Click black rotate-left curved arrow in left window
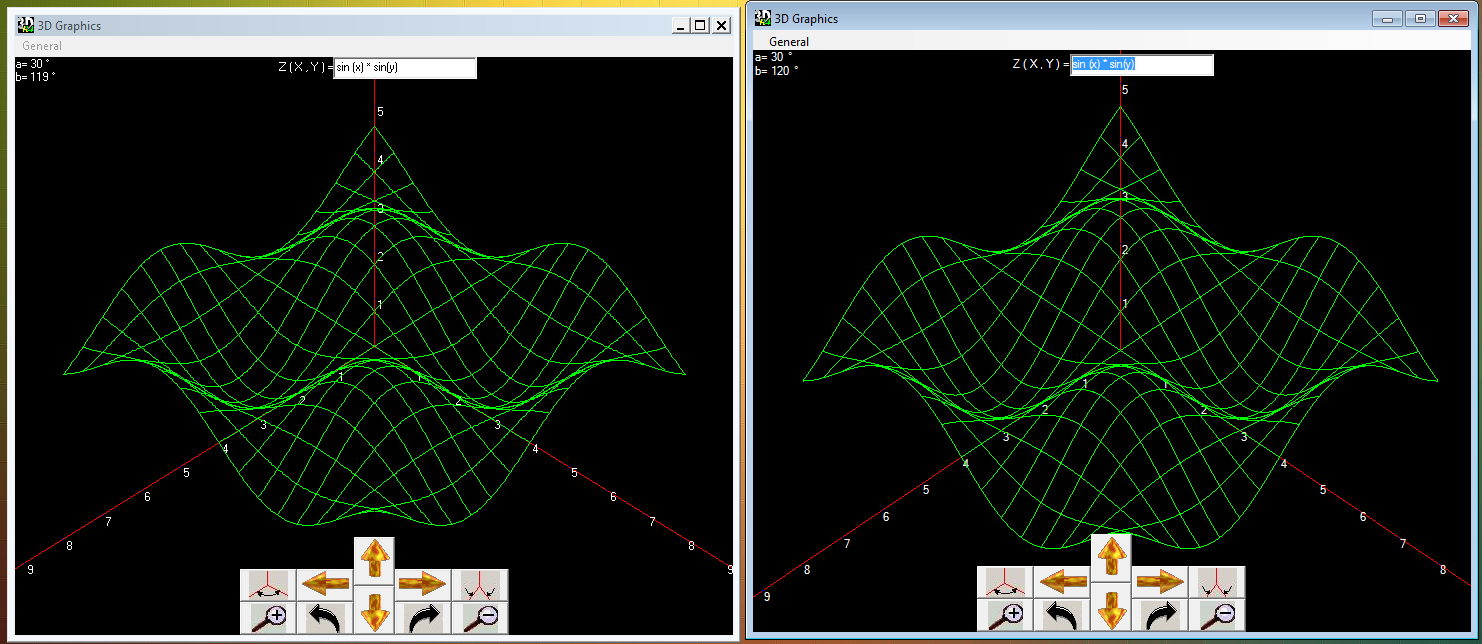 point(324,617)
